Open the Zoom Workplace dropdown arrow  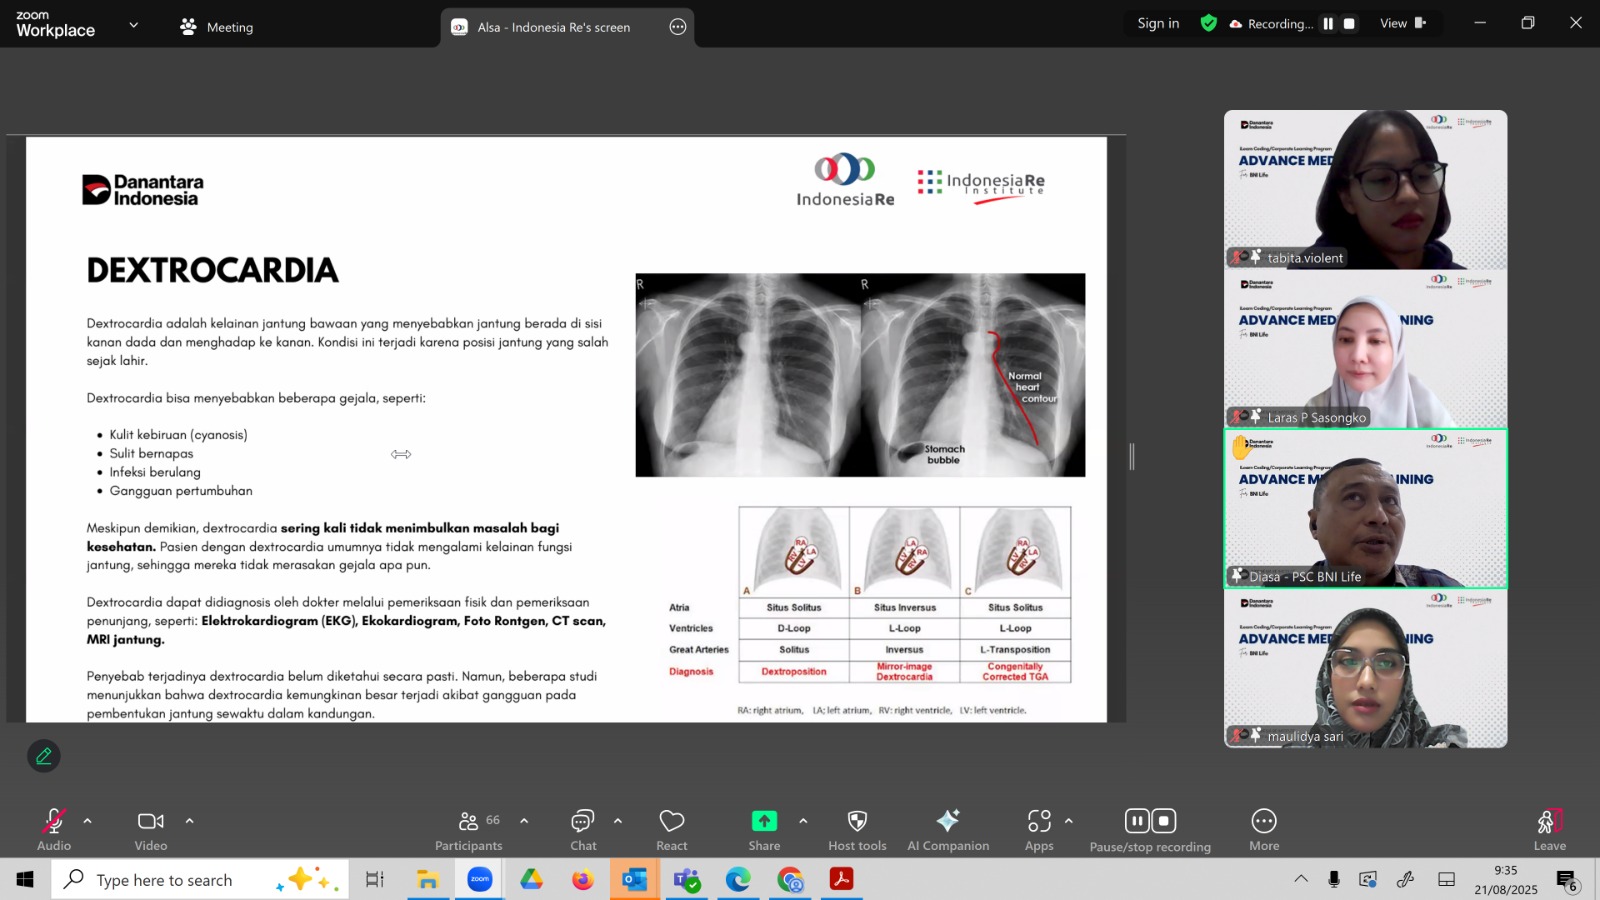click(134, 25)
